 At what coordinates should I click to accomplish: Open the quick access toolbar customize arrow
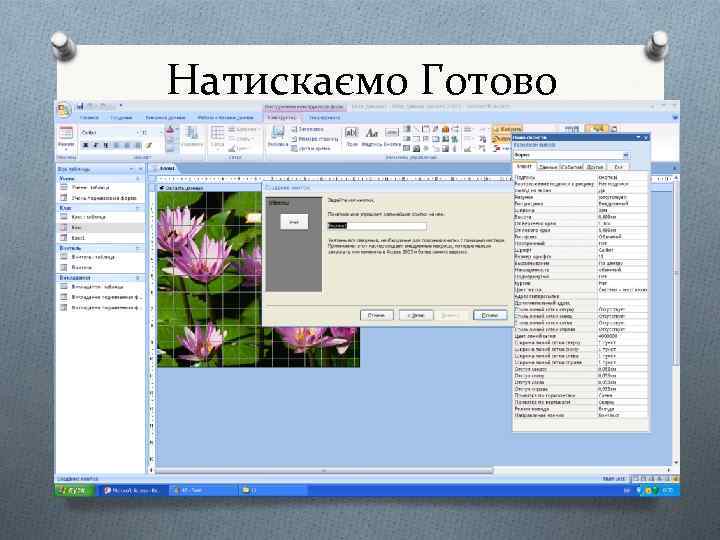[121, 106]
